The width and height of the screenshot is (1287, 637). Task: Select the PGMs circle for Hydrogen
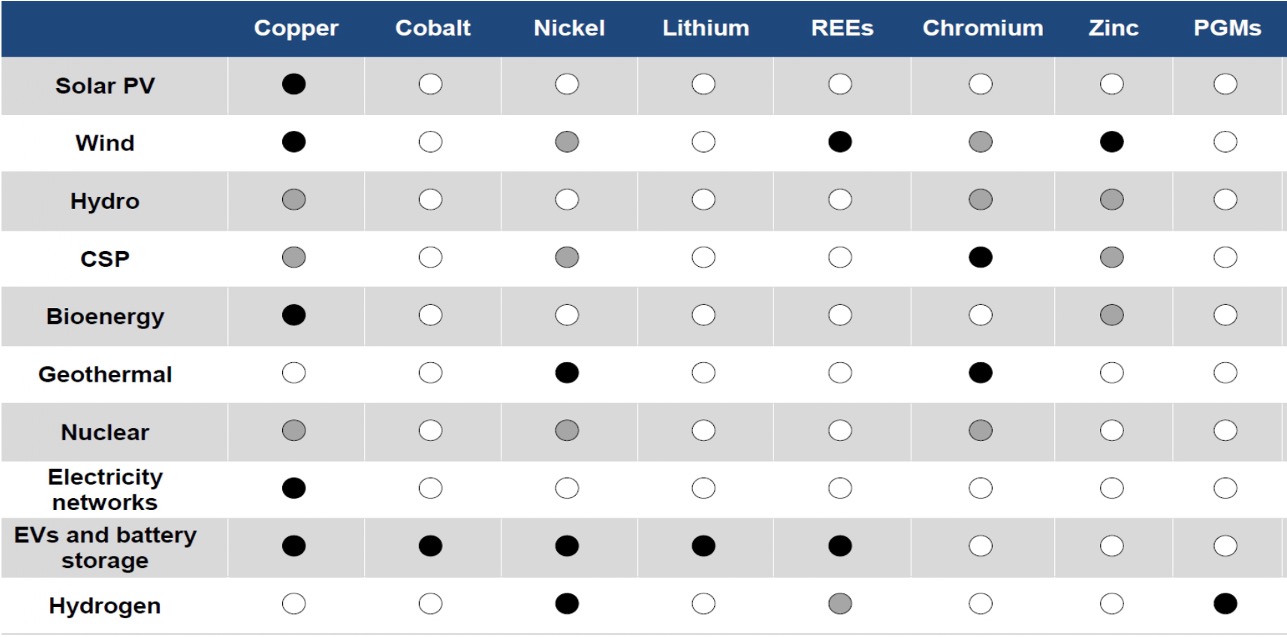[x=1224, y=604]
